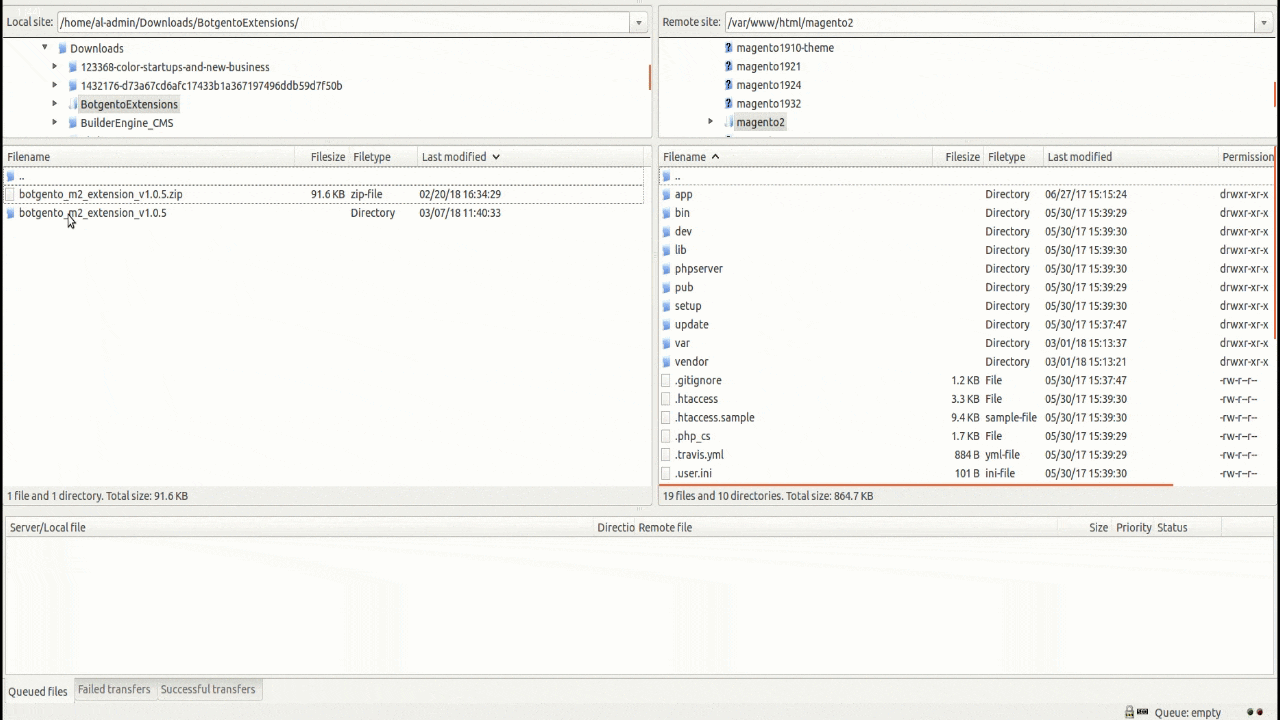Sort local files by Filetype column
Screen dimensions: 1280x720
(x=383, y=157)
